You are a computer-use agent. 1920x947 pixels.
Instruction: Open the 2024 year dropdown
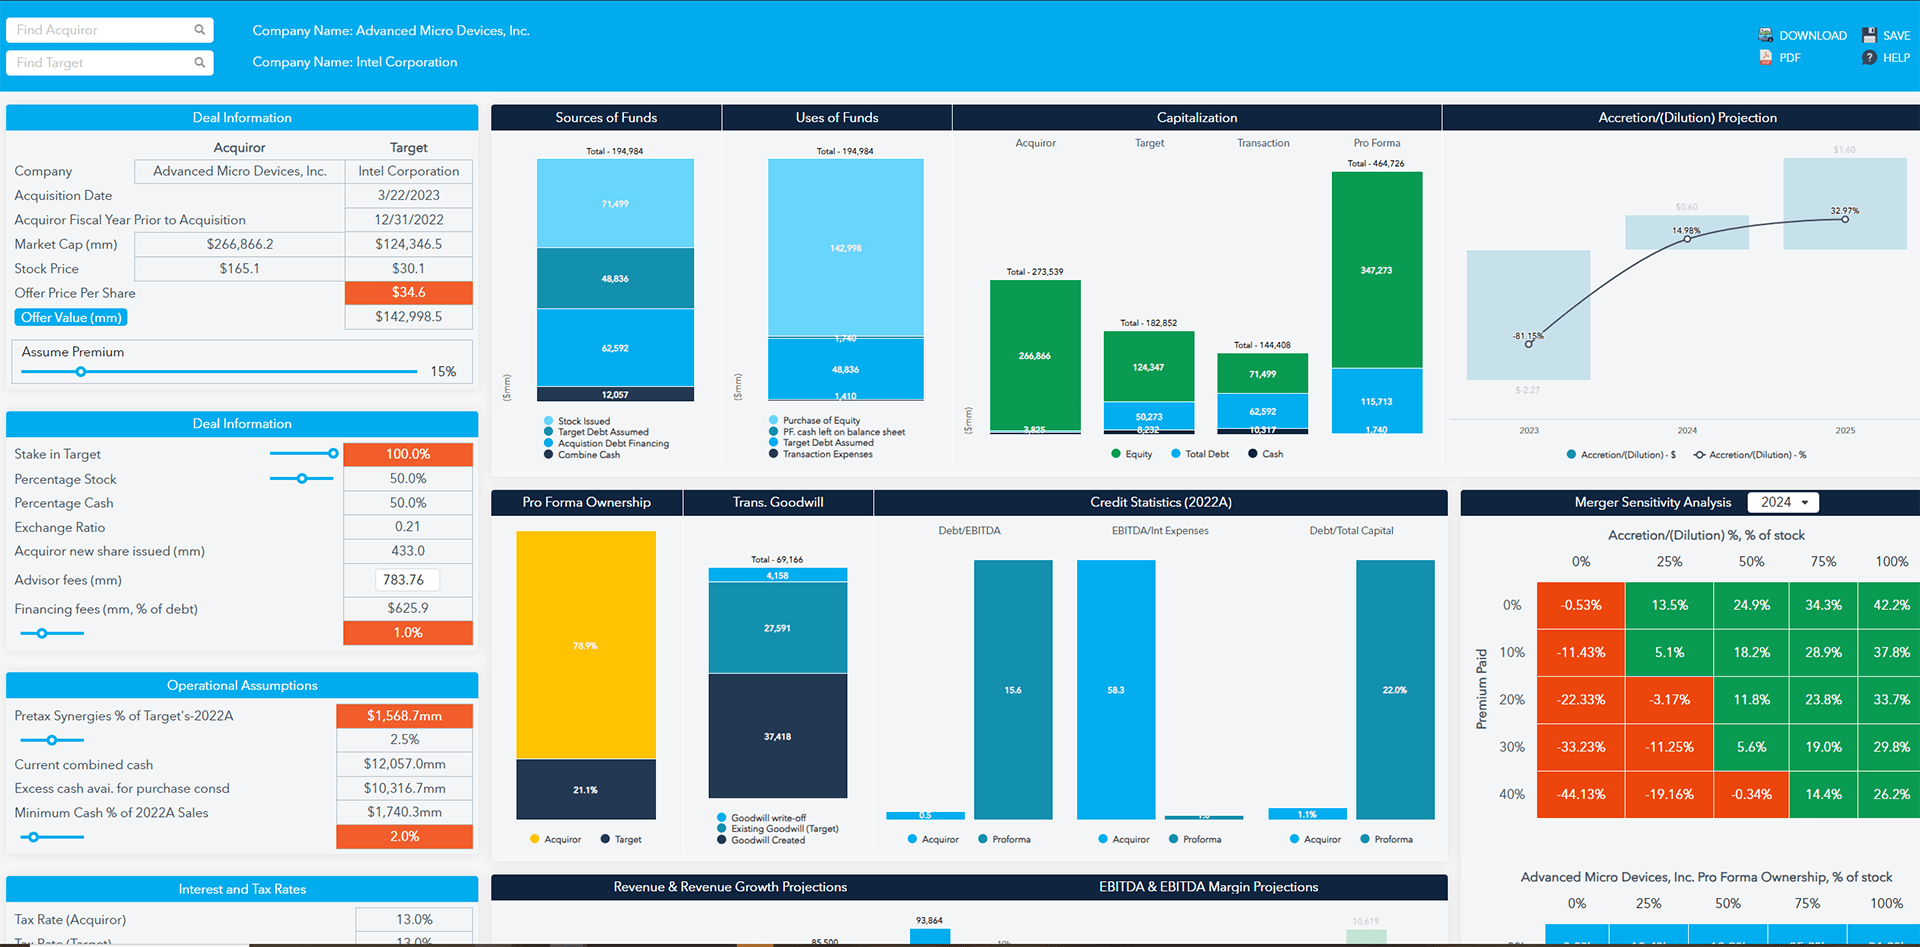[x=1783, y=502]
